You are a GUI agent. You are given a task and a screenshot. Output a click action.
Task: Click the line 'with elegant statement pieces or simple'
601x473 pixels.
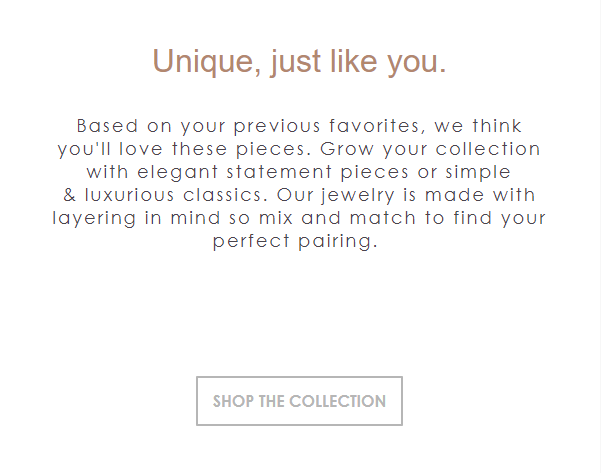(299, 172)
